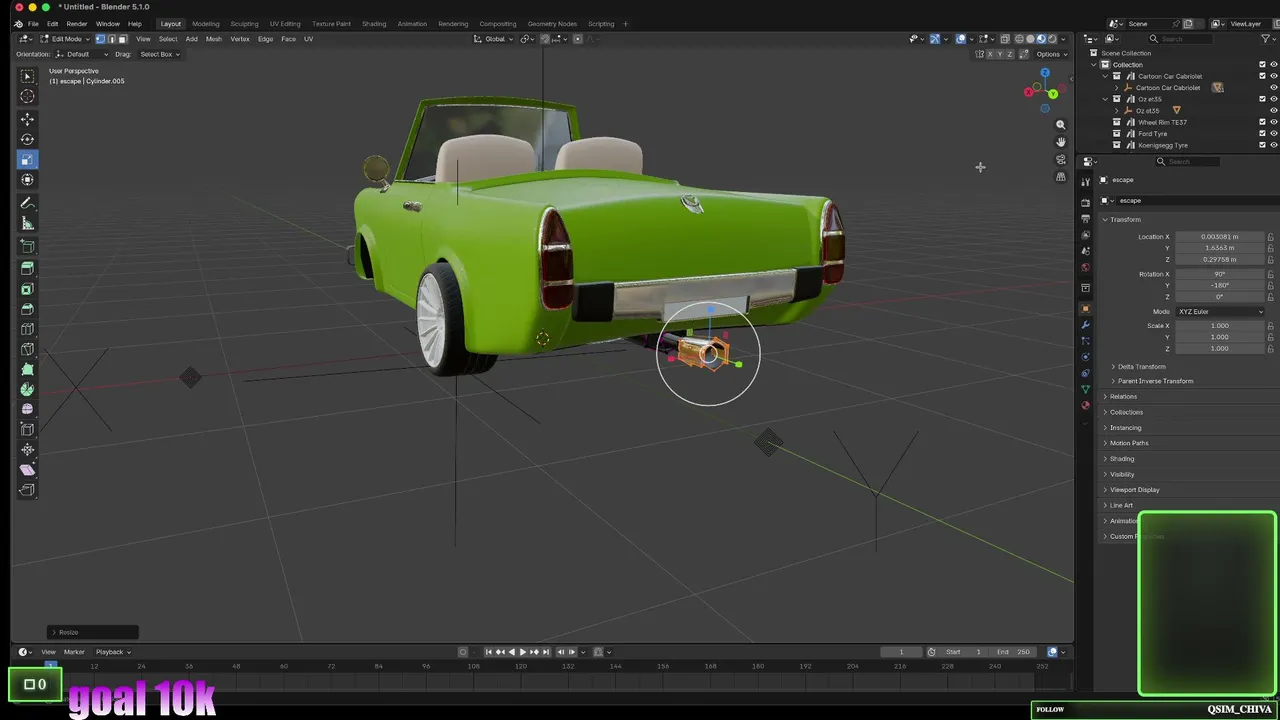Switch to the Shading workspace tab

374,24
